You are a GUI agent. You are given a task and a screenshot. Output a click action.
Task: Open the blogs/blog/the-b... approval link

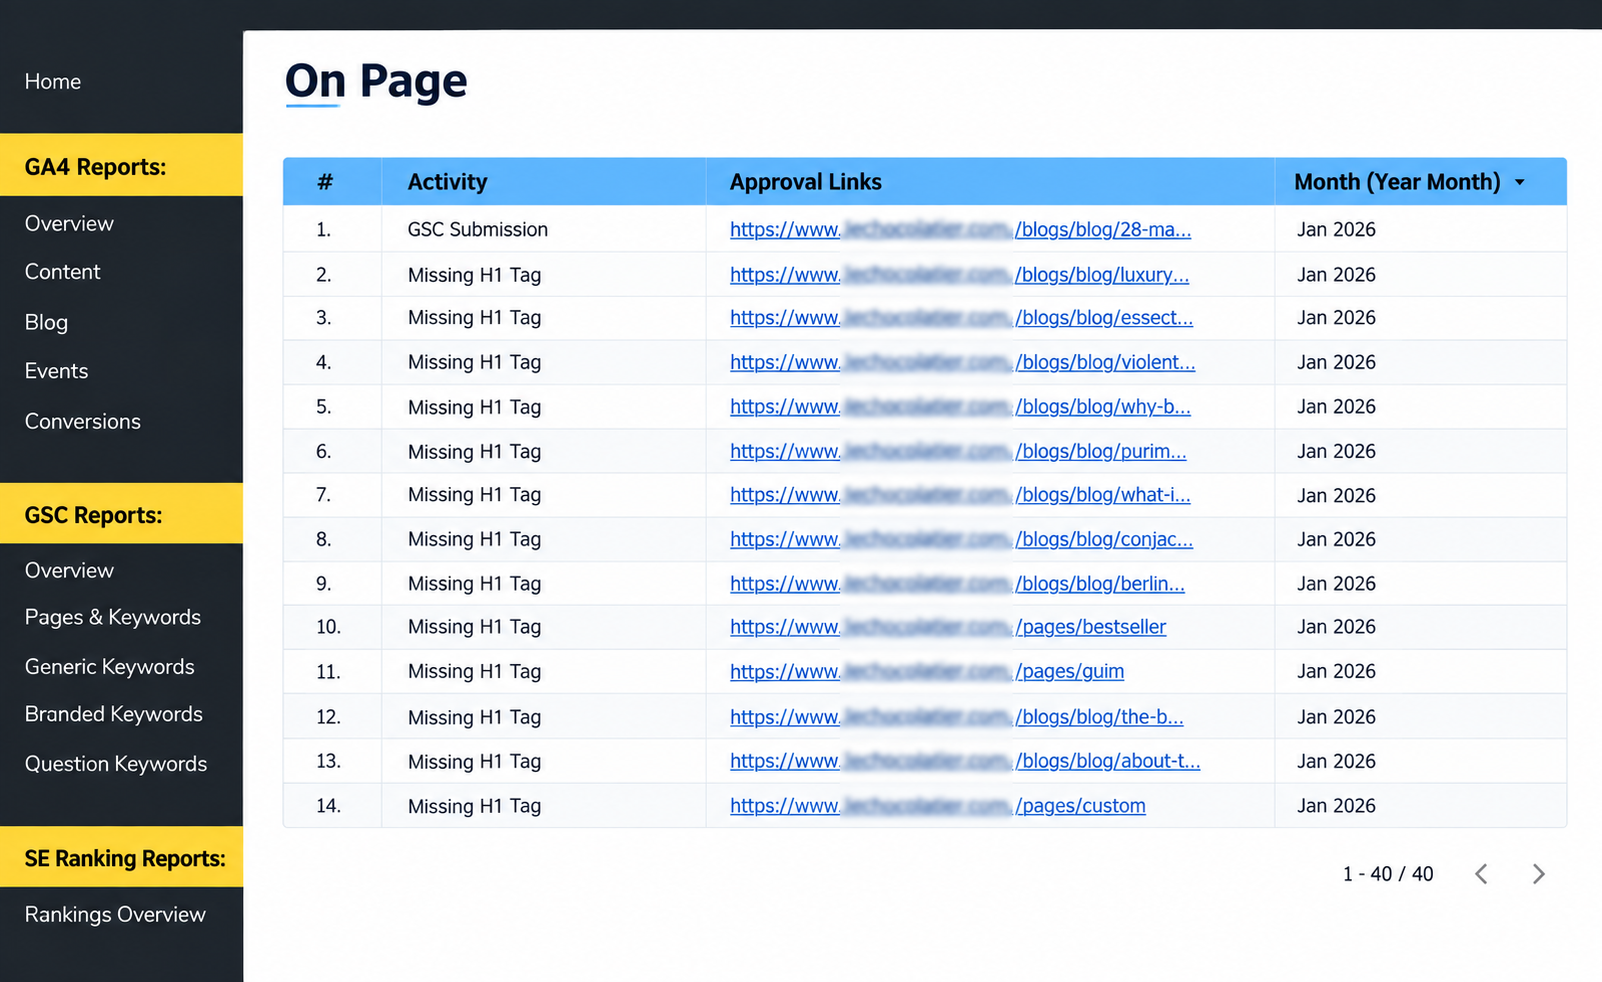point(957,717)
